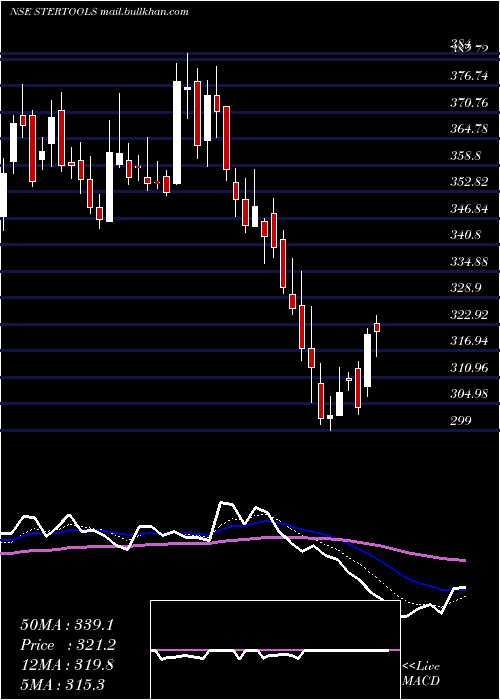Image resolution: width=500 pixels, height=700 pixels.
Task: Click the NSE STERTOOLS chart title
Action: click(99, 12)
